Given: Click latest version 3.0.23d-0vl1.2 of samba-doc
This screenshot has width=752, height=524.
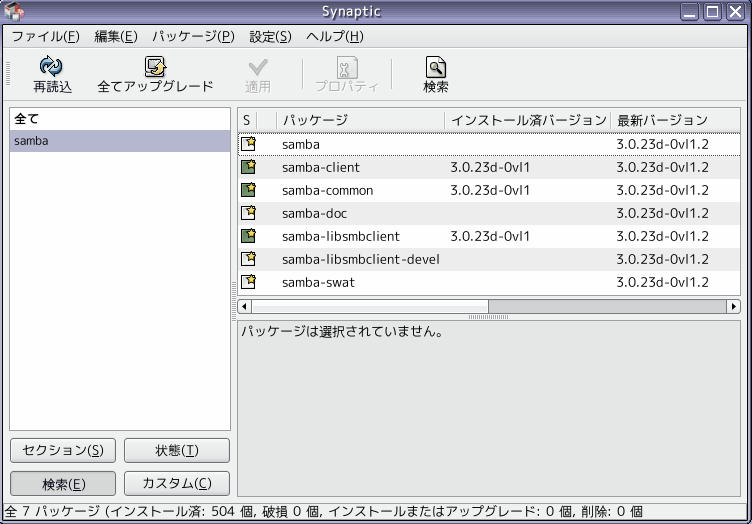Looking at the screenshot, I should coord(662,213).
